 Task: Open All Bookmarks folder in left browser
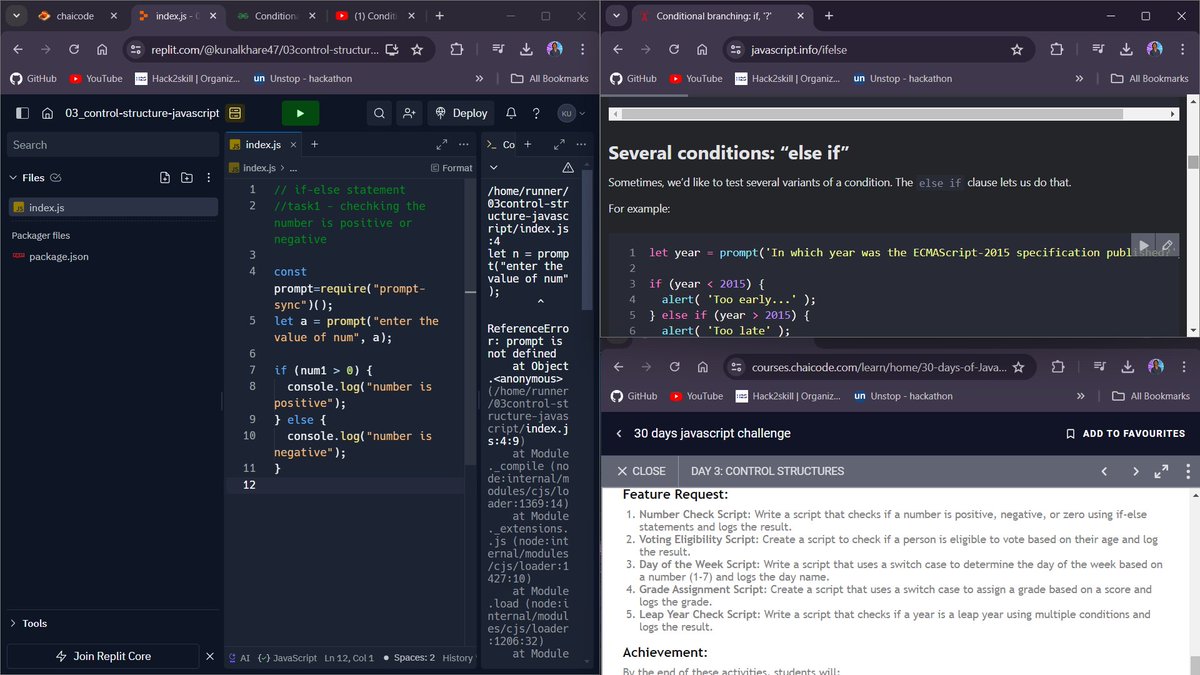click(x=549, y=78)
